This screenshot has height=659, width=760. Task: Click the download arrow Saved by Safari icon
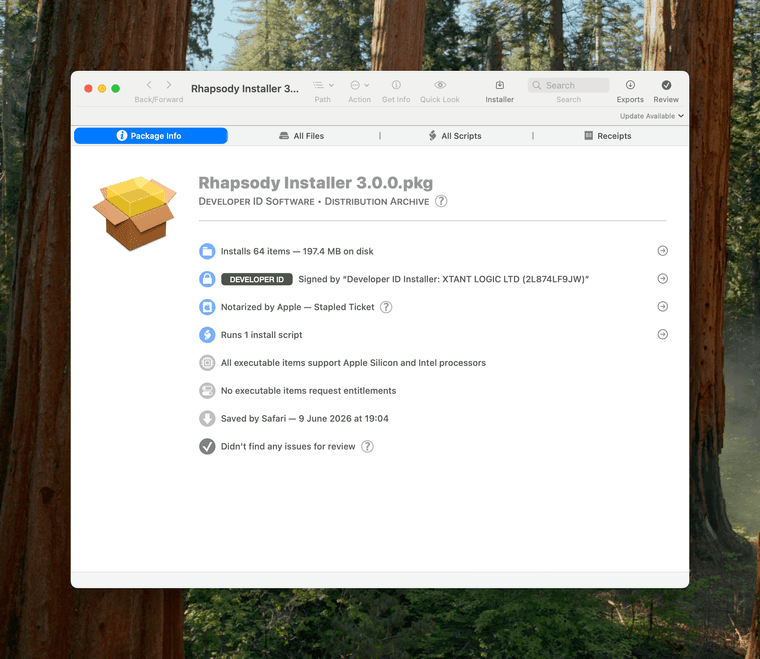207,418
